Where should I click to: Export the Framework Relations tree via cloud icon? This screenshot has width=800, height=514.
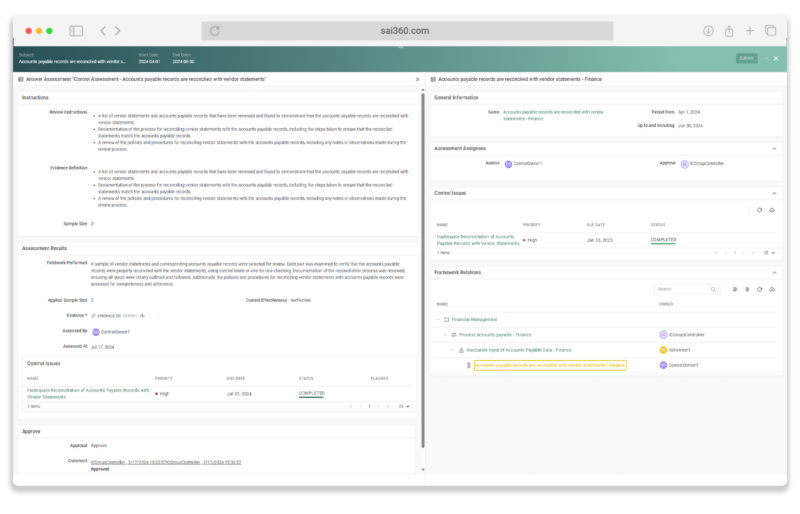[772, 289]
